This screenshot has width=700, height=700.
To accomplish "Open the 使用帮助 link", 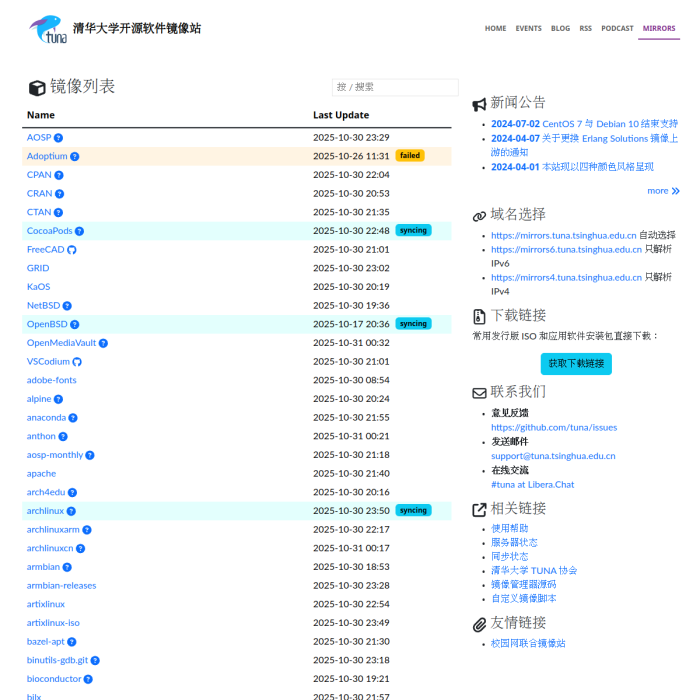I will tap(509, 529).
